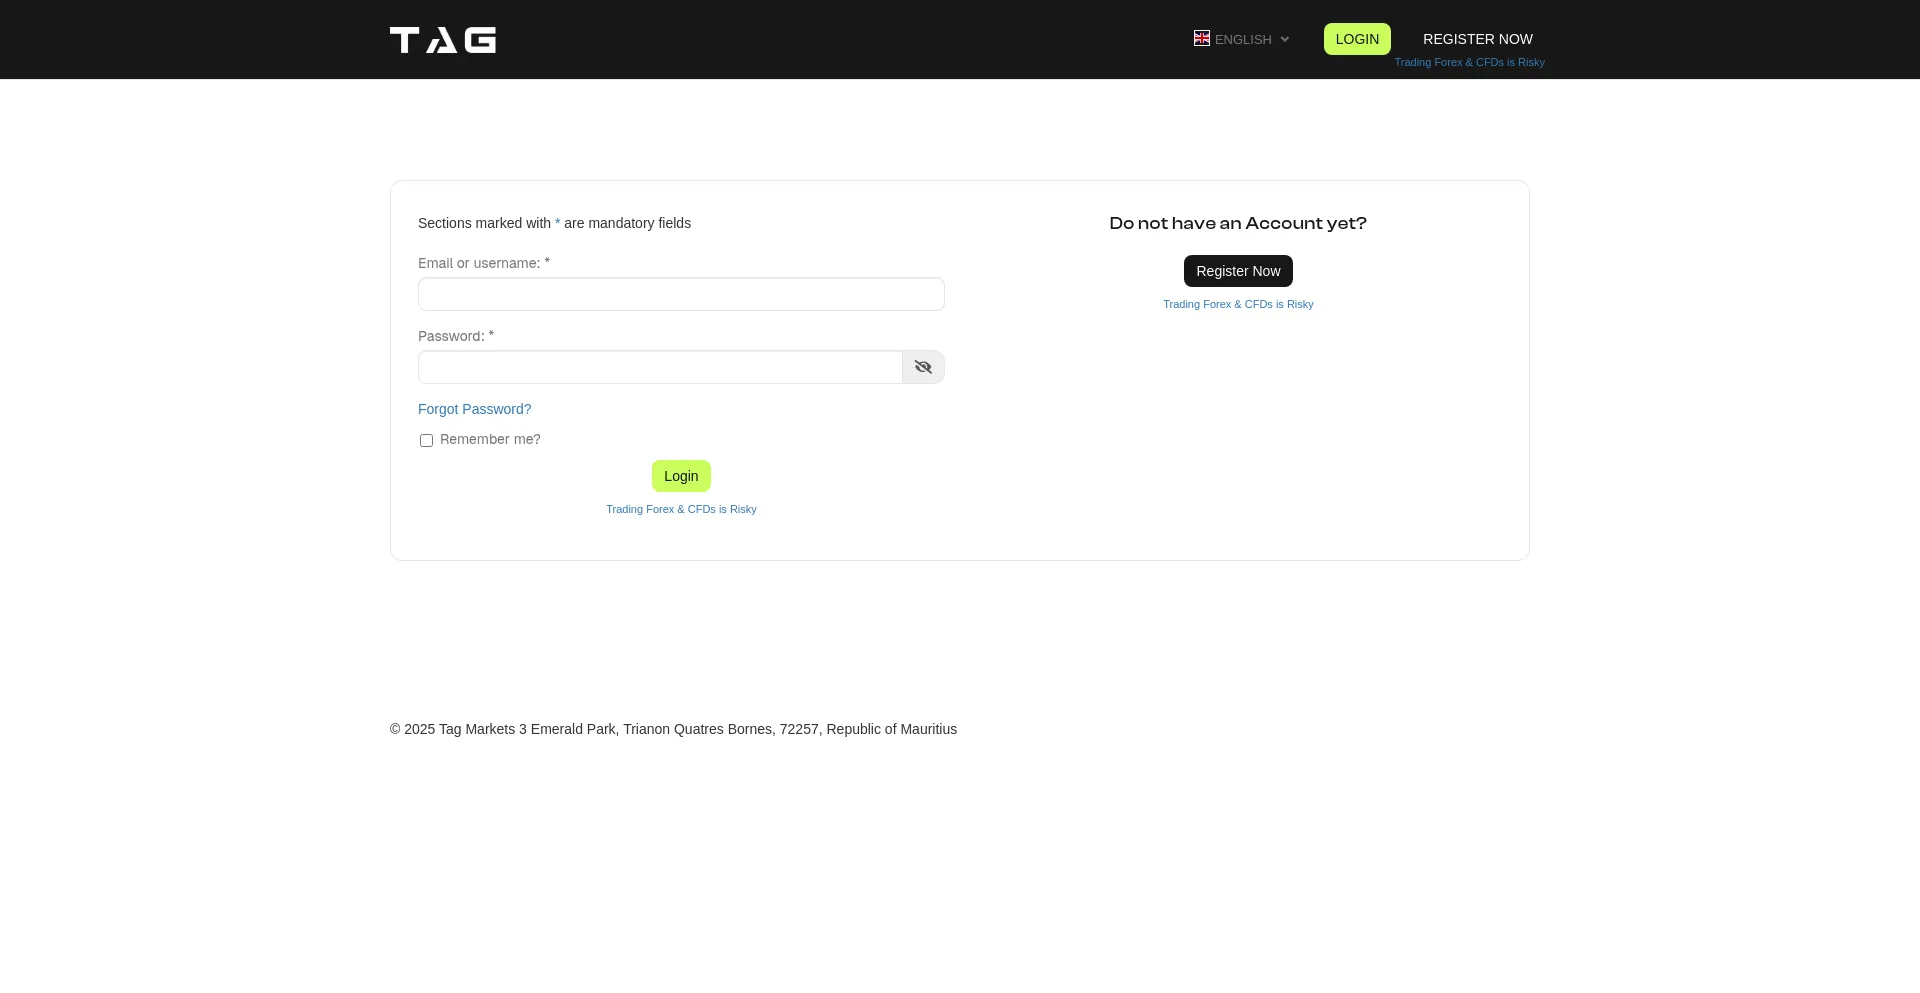
Task: Click the "Password:" field label
Action: [451, 336]
